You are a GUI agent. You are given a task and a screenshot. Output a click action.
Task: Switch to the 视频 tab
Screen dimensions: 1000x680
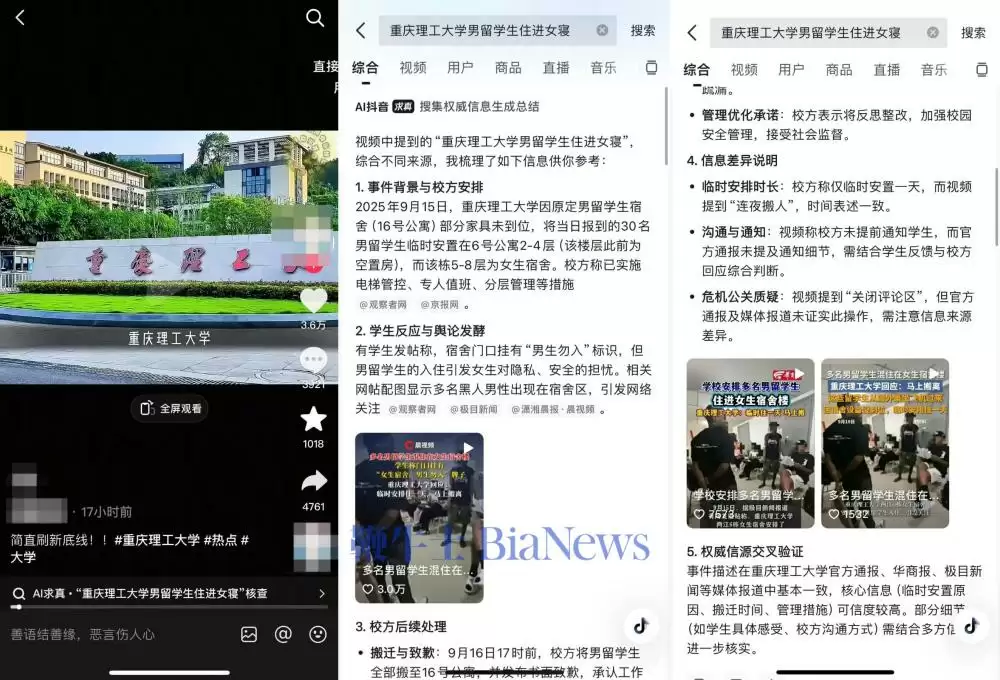[x=414, y=67]
